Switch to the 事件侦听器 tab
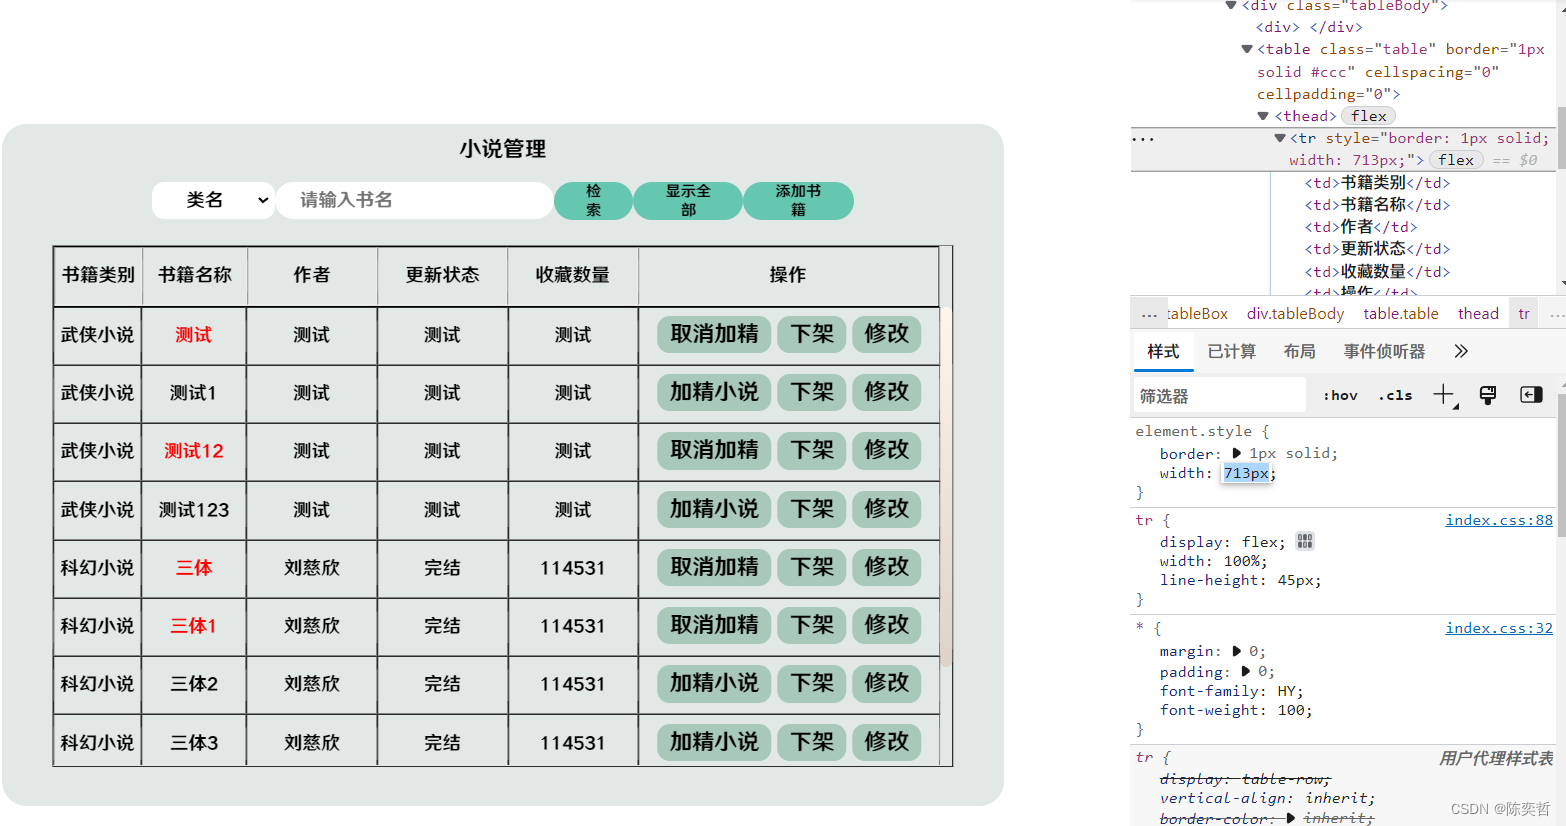The width and height of the screenshot is (1566, 826). [1384, 351]
